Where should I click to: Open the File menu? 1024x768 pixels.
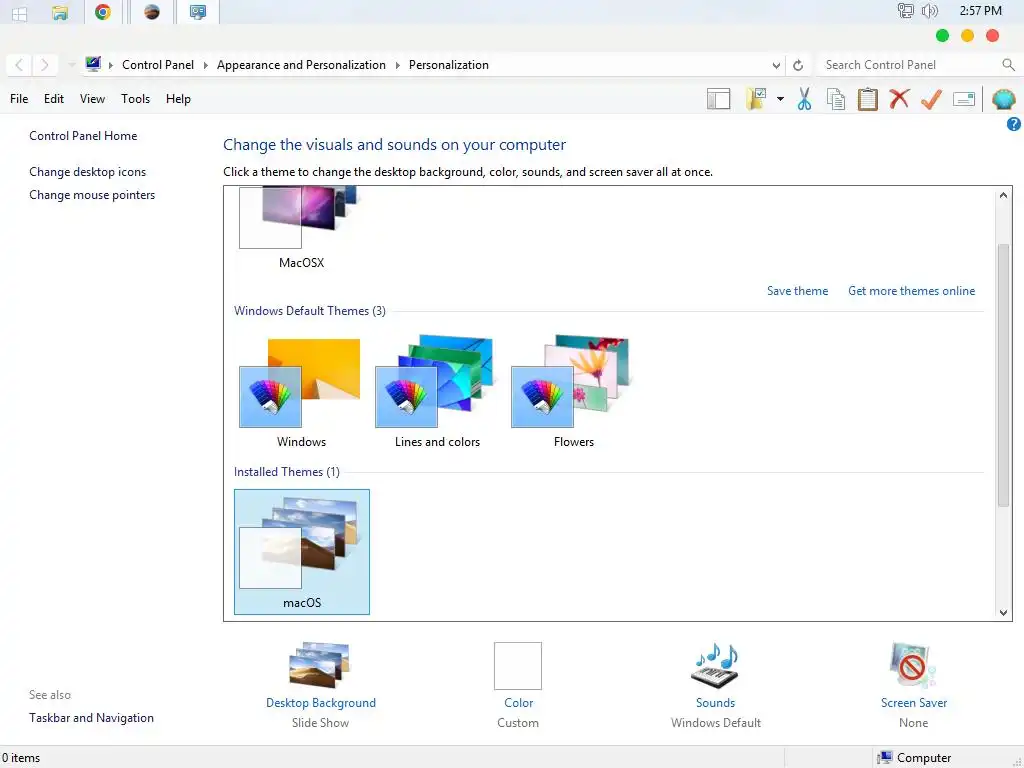(x=19, y=99)
